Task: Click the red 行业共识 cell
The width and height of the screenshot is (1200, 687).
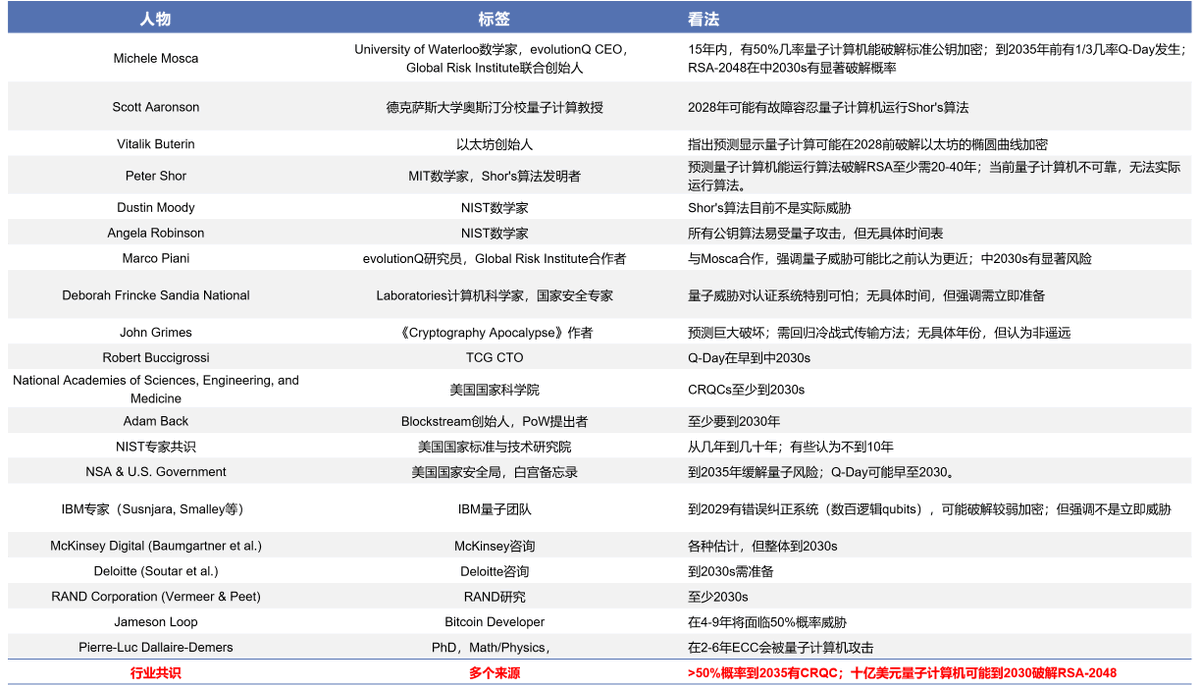Action: coord(156,672)
